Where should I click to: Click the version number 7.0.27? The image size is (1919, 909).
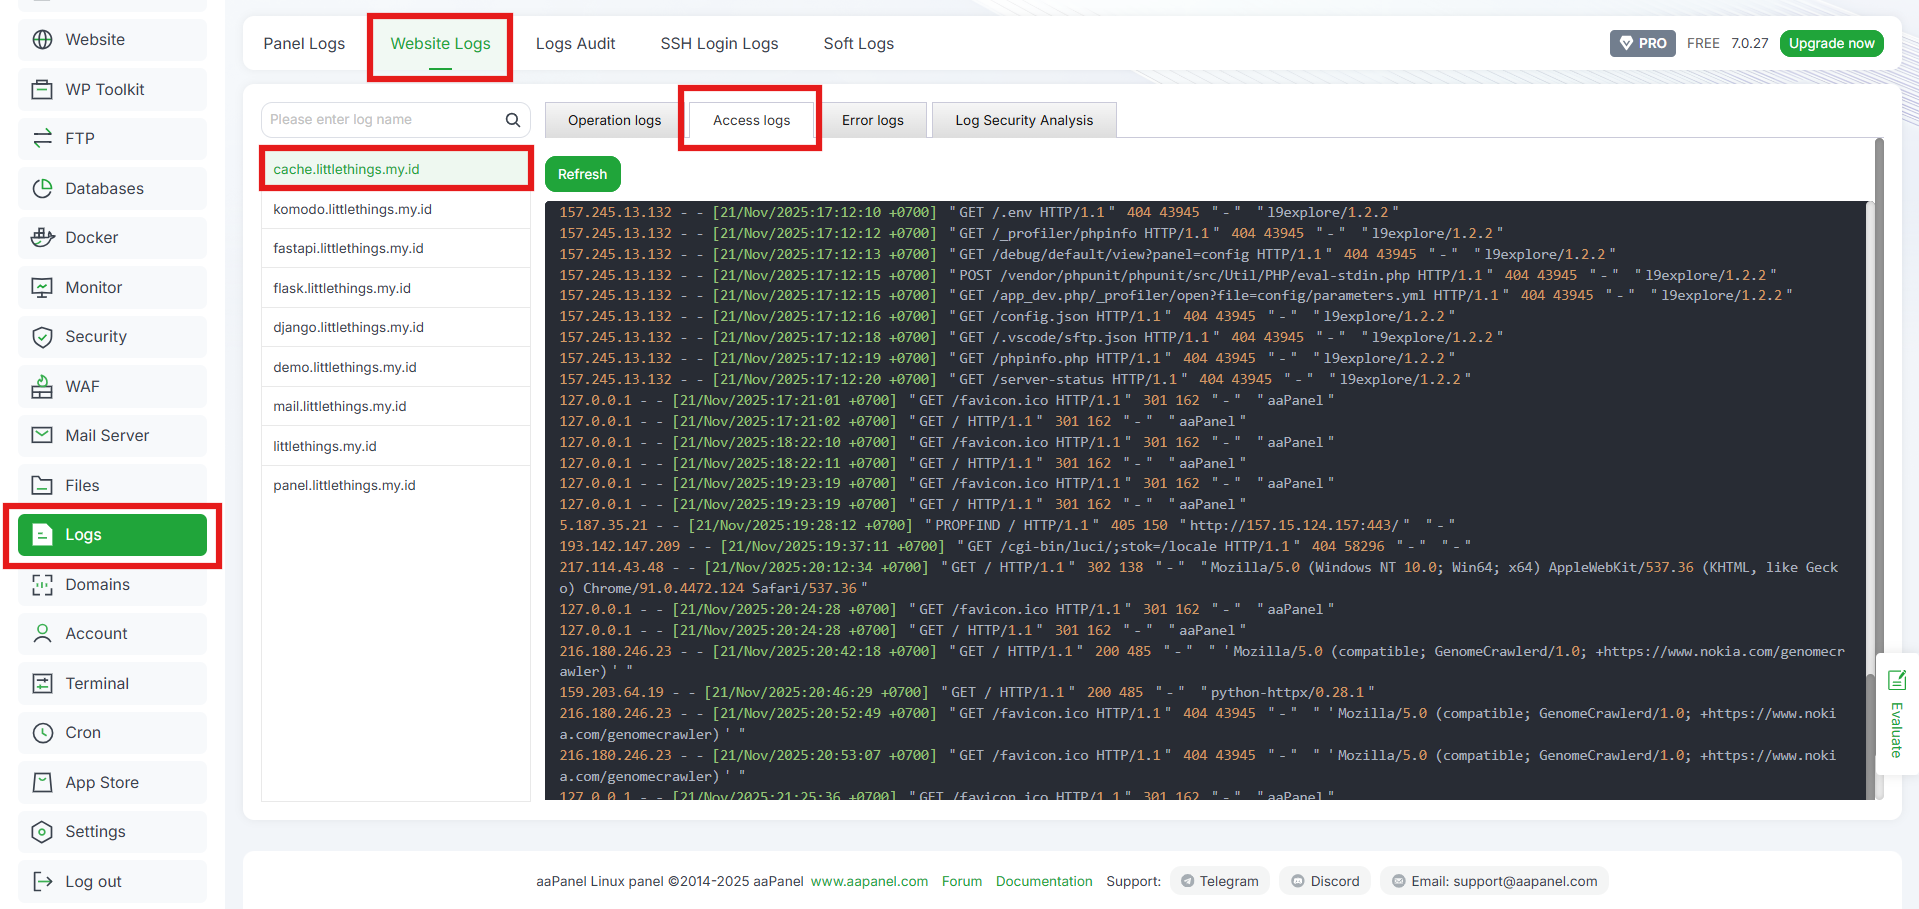[x=1750, y=43]
